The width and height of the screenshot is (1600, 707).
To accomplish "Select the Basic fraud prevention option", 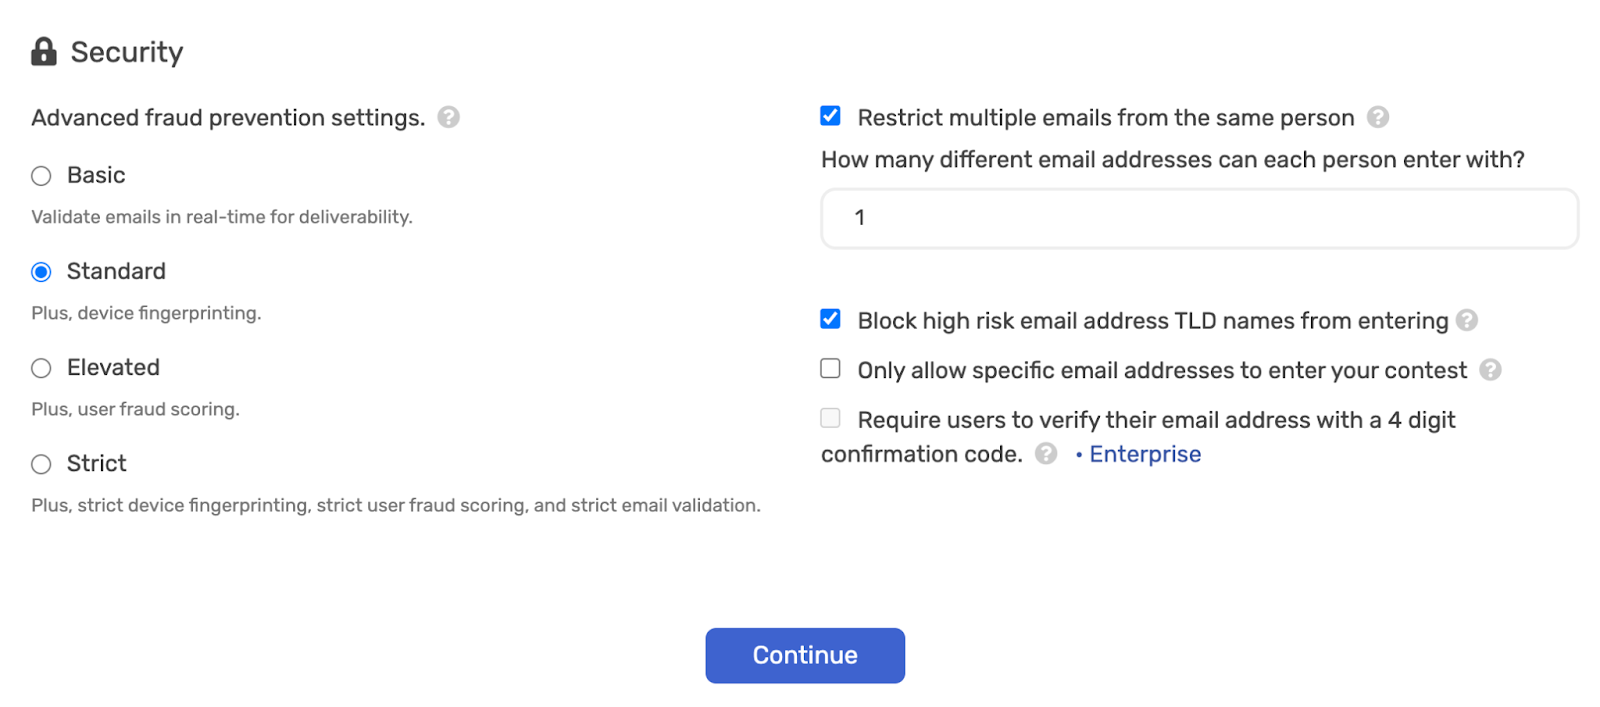I will [x=41, y=177].
